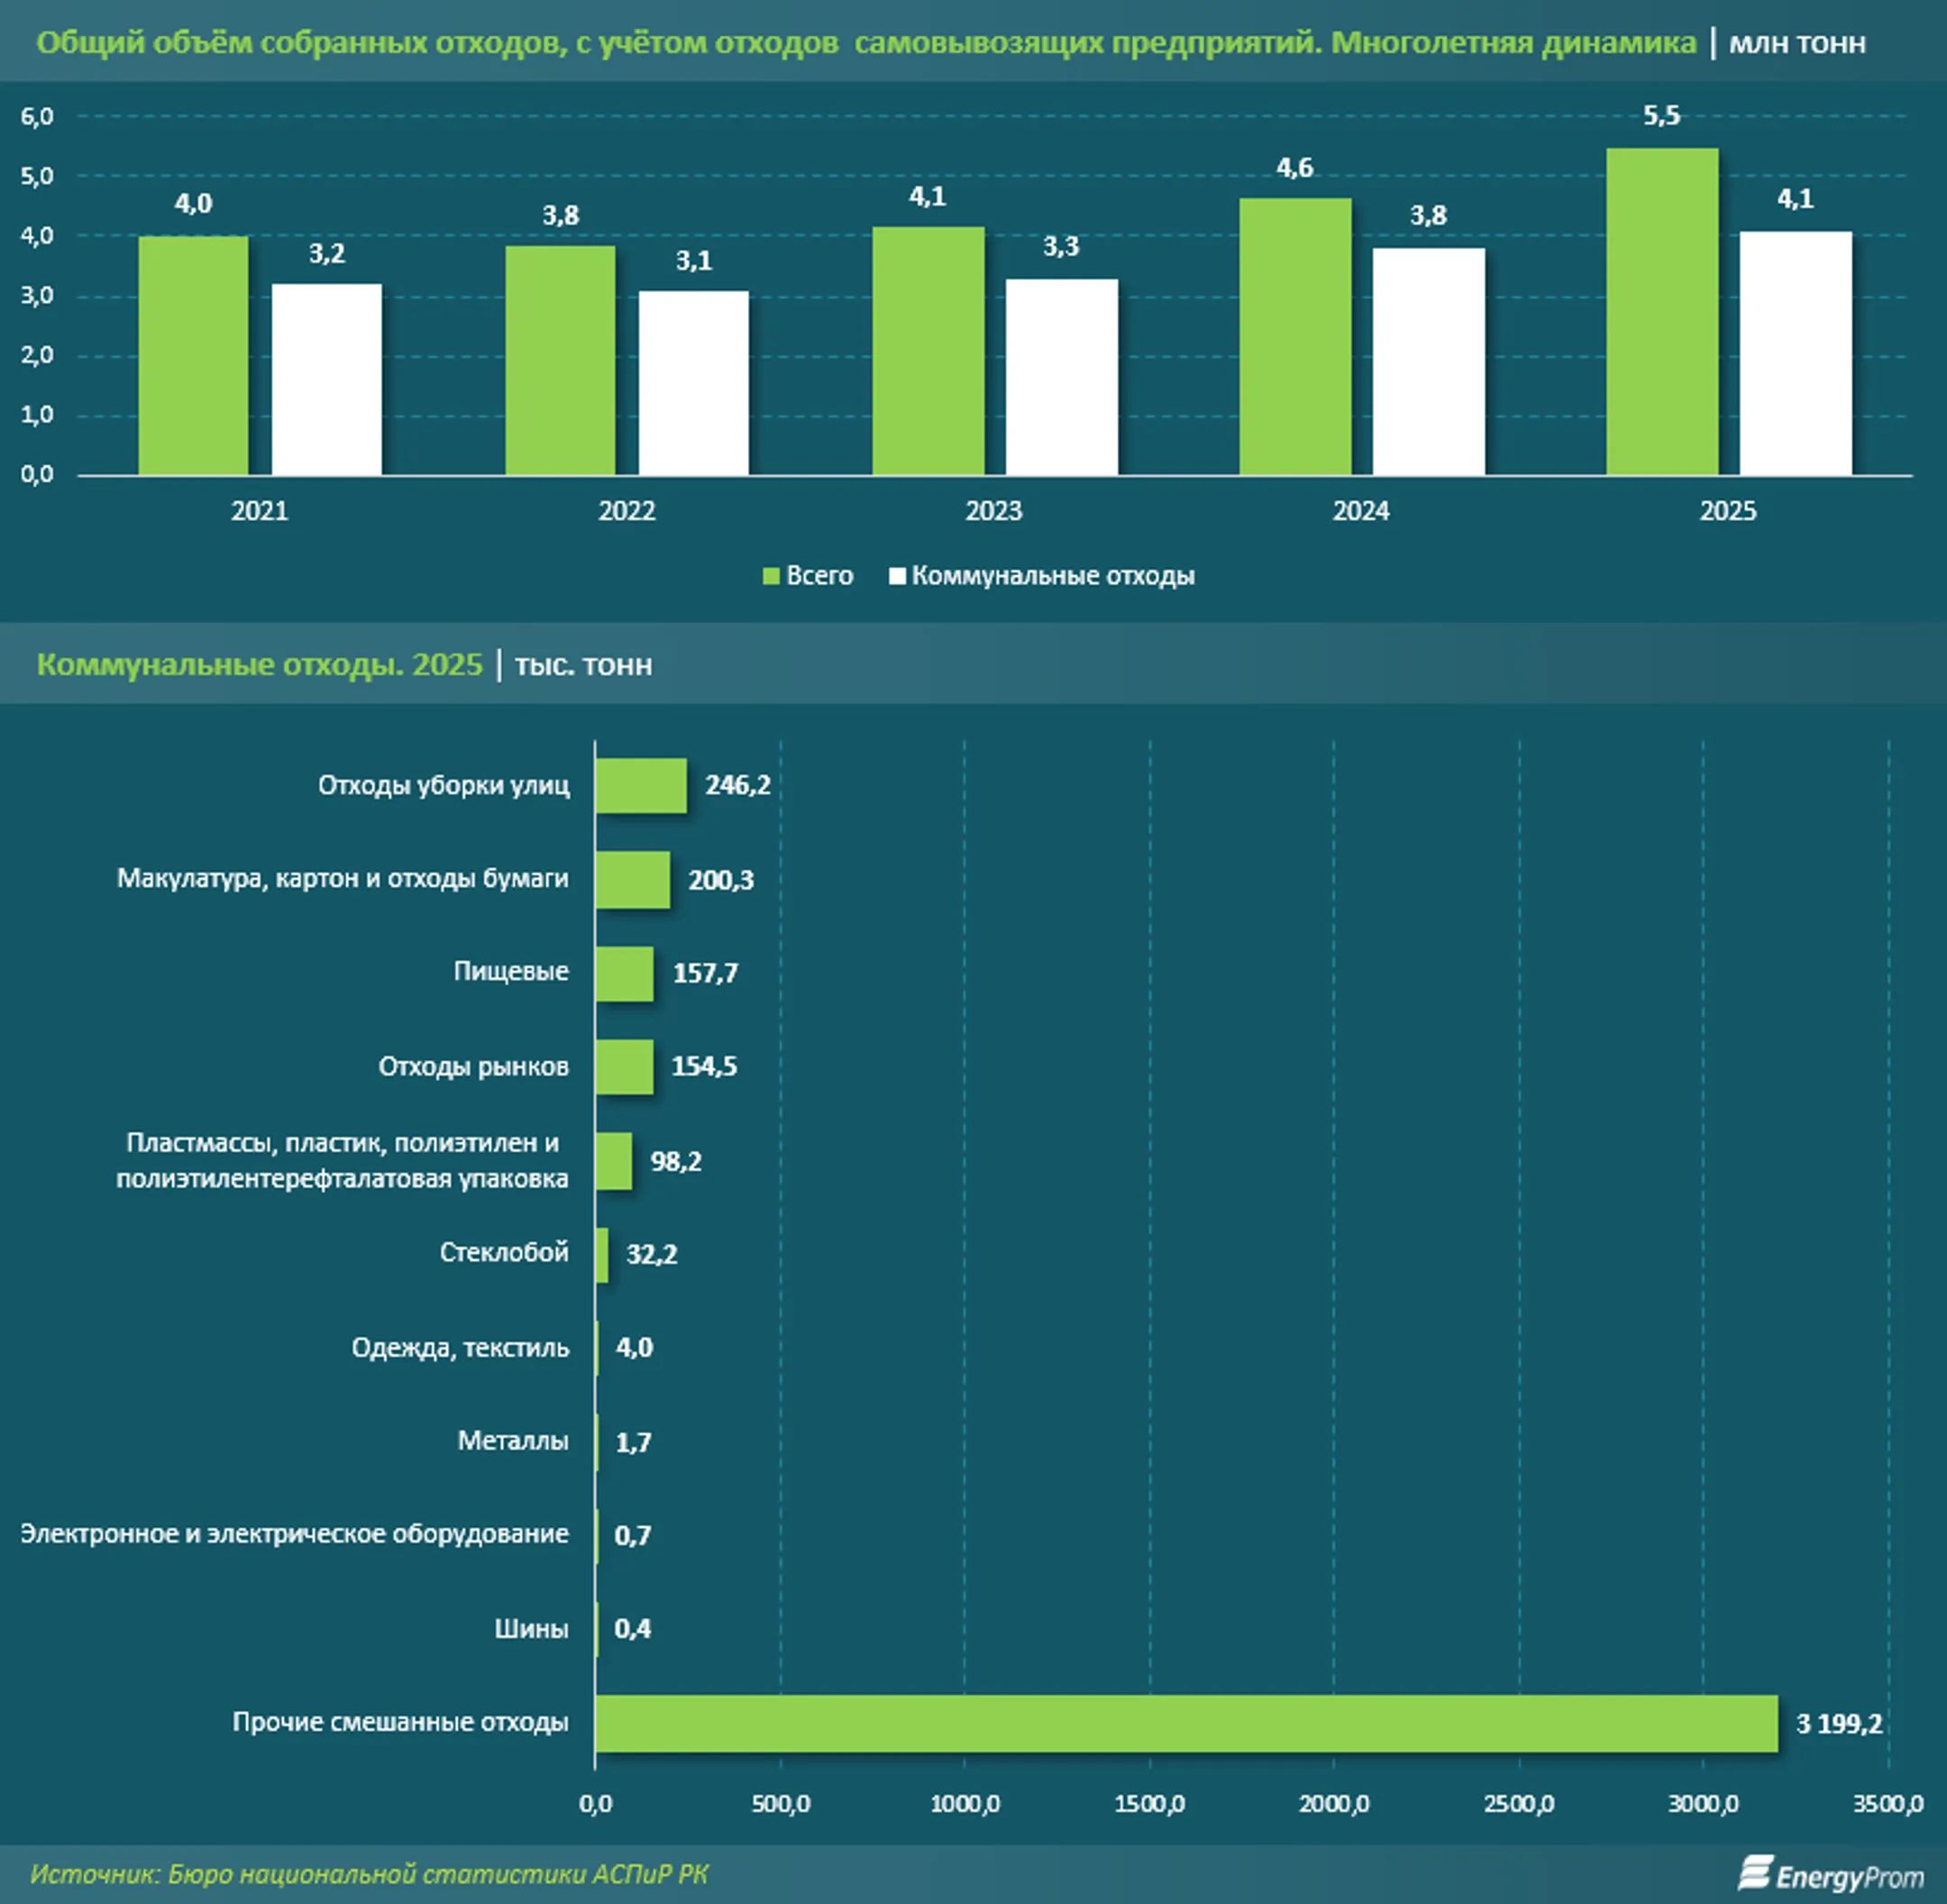Select the category label 'Прочие смешанные отходы'
Image resolution: width=1947 pixels, height=1904 pixels.
tap(401, 1722)
